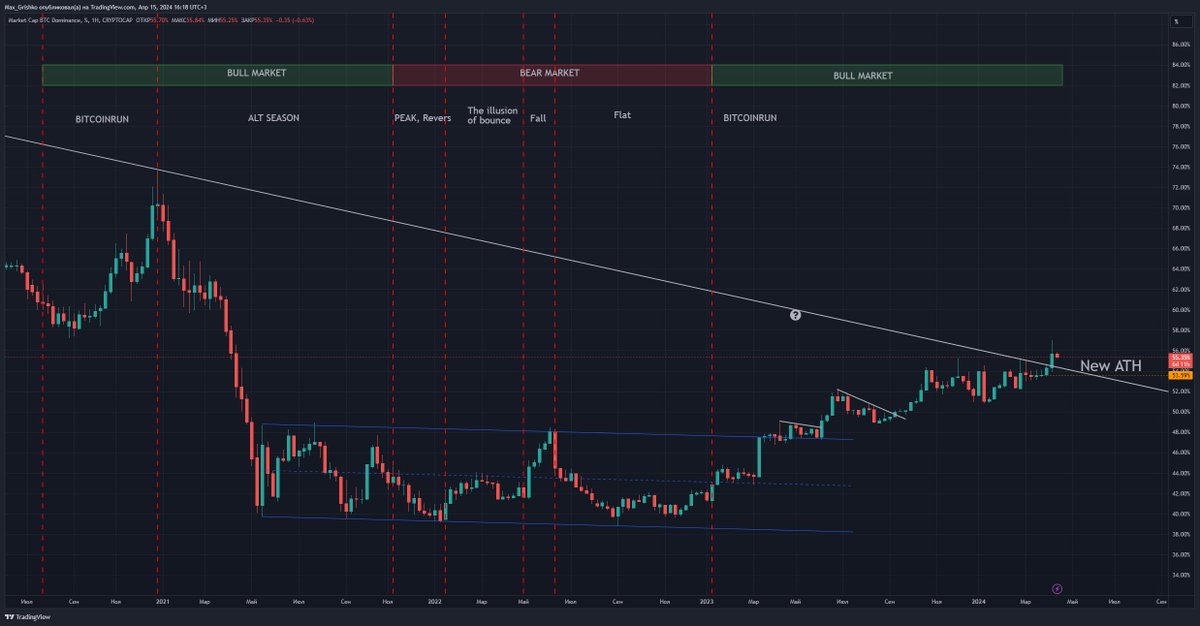Click the '2021' label on the time axis
This screenshot has height=626, width=1200.
[162, 602]
